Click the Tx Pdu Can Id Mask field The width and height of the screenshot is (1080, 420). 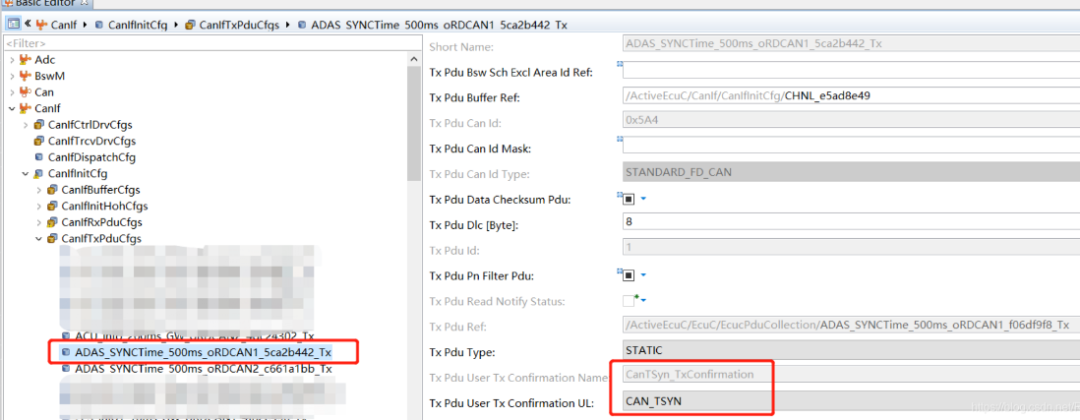pos(851,147)
